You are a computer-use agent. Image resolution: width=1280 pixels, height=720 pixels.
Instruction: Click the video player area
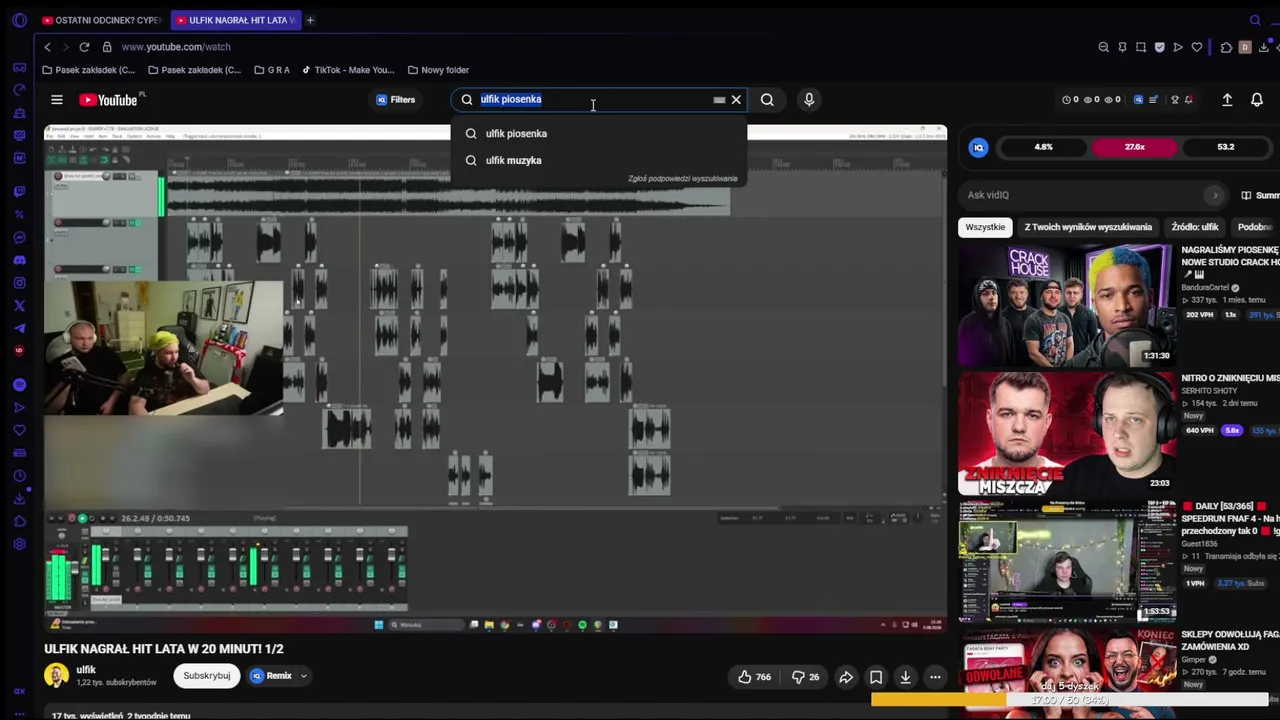tap(495, 380)
